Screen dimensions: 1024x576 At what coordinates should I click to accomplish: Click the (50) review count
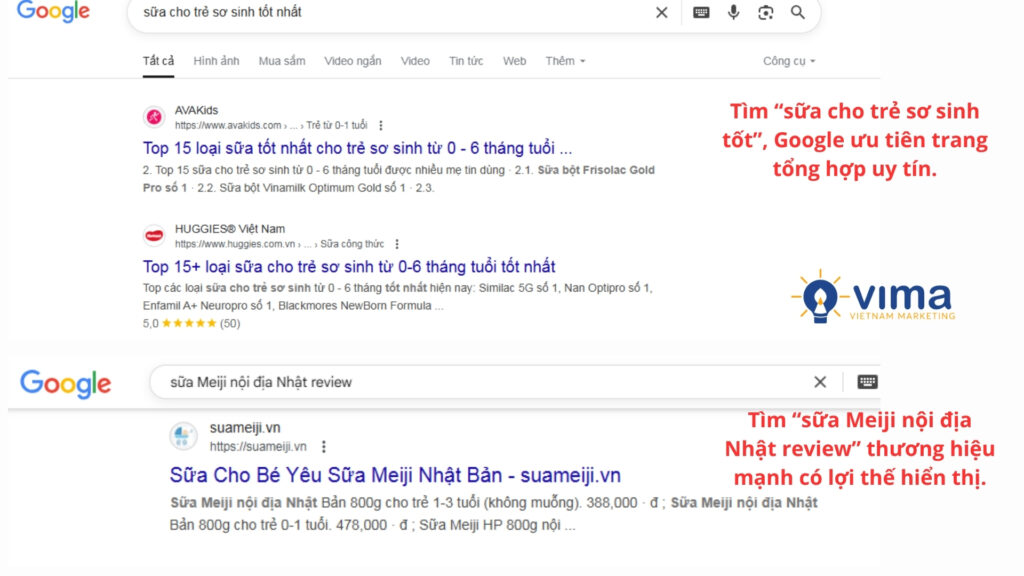(x=230, y=323)
